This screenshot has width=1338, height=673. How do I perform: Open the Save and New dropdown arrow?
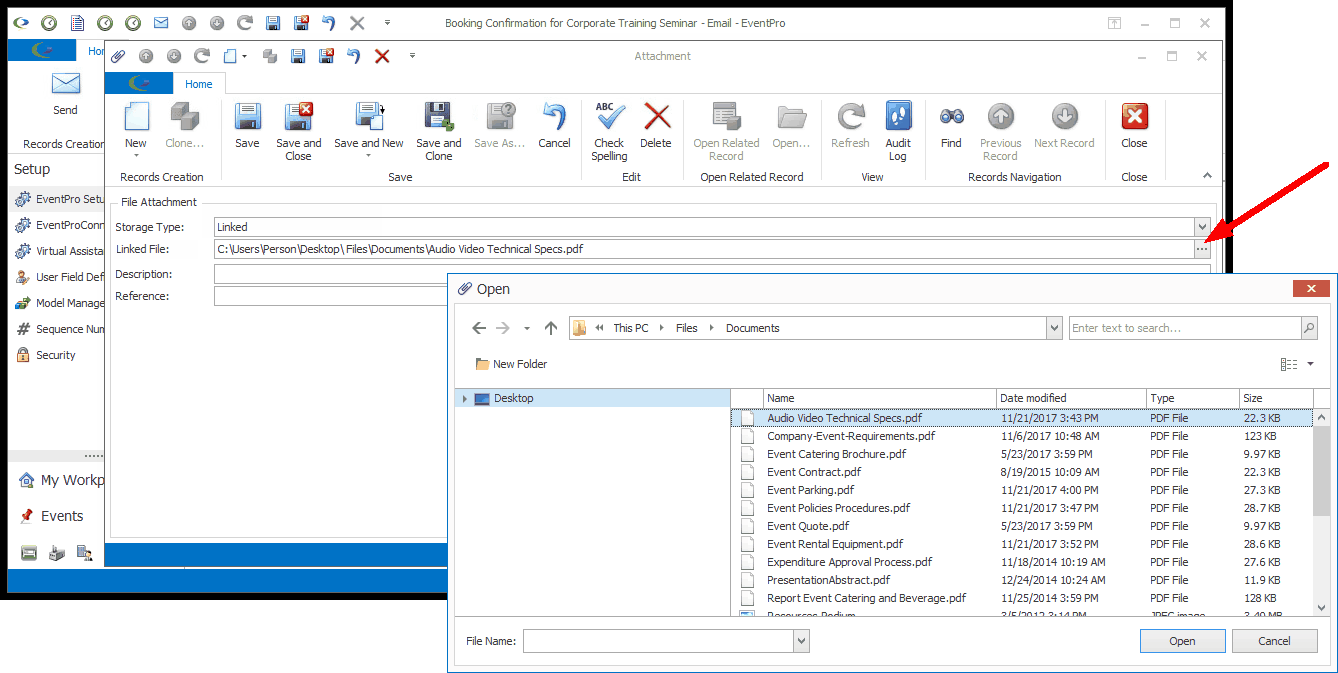tap(370, 156)
